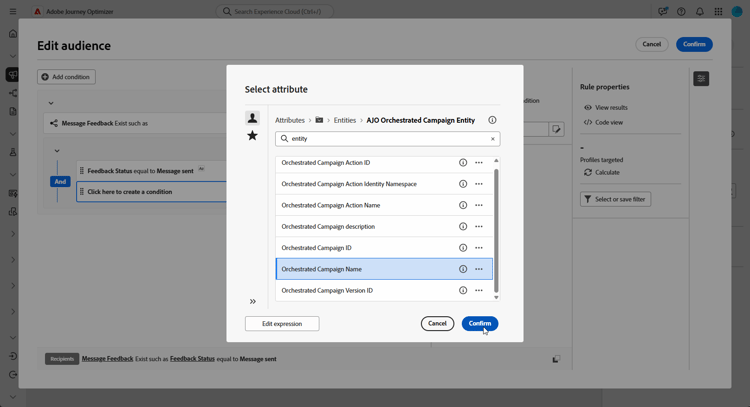The image size is (750, 407).
Task: Select the Message Feedback Exist such as row
Action: click(135, 123)
